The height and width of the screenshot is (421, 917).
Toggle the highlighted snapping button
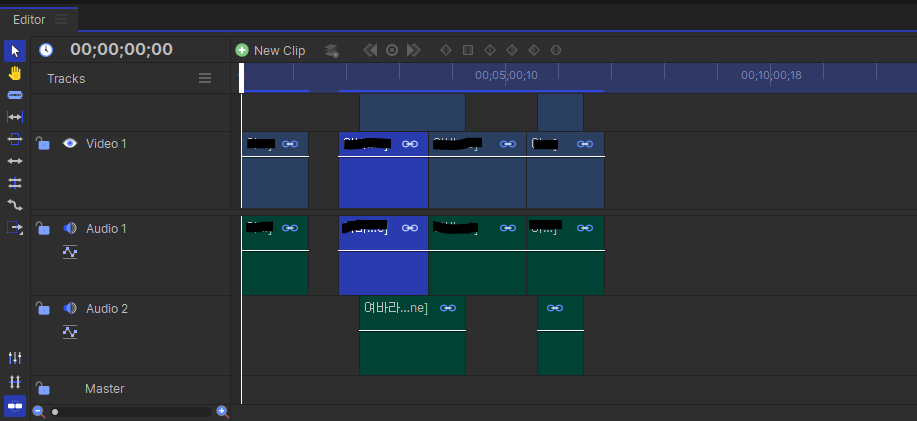[15, 405]
